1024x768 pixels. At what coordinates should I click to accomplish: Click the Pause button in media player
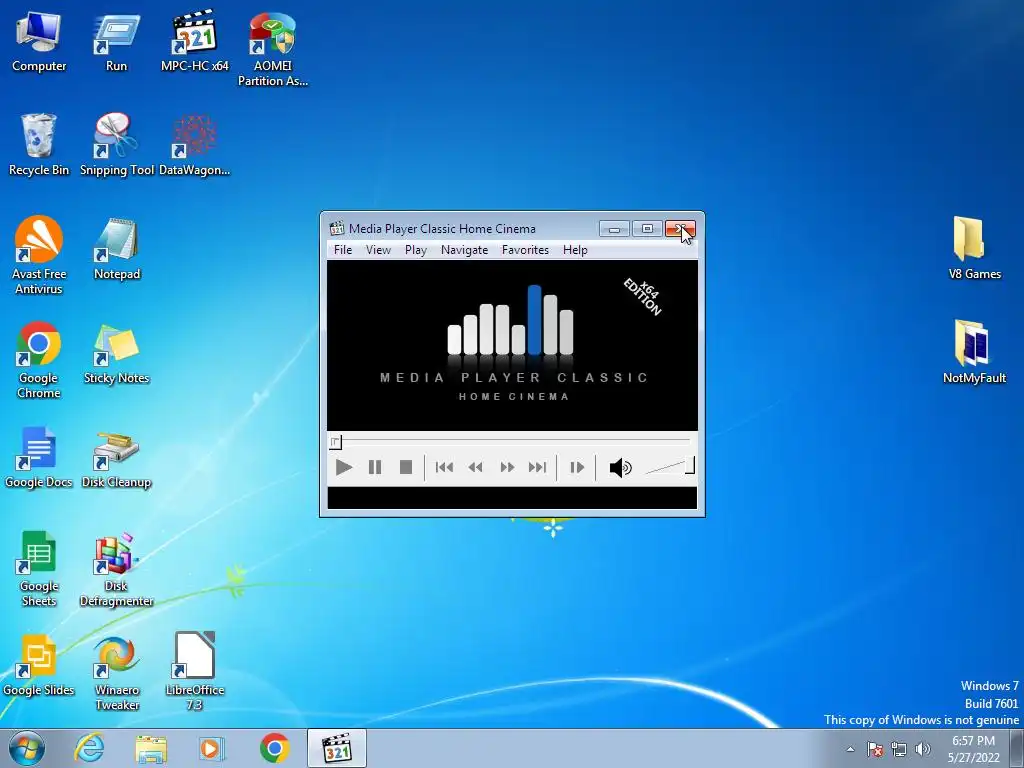pyautogui.click(x=375, y=468)
